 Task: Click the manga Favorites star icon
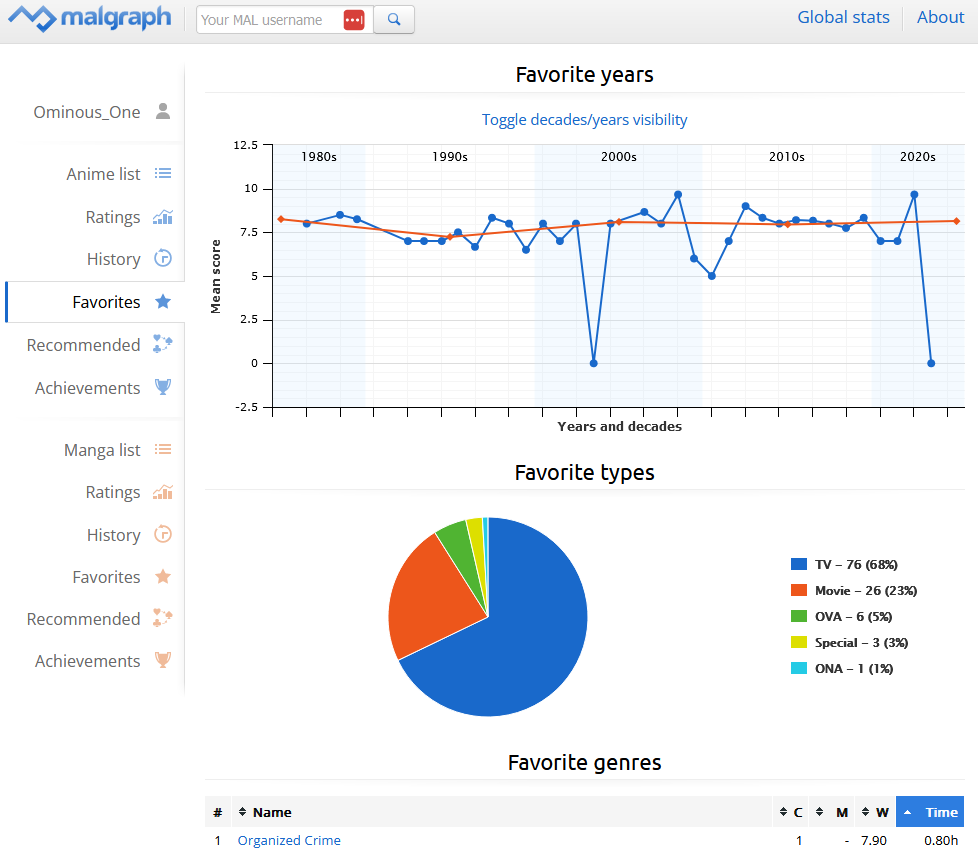tap(163, 577)
